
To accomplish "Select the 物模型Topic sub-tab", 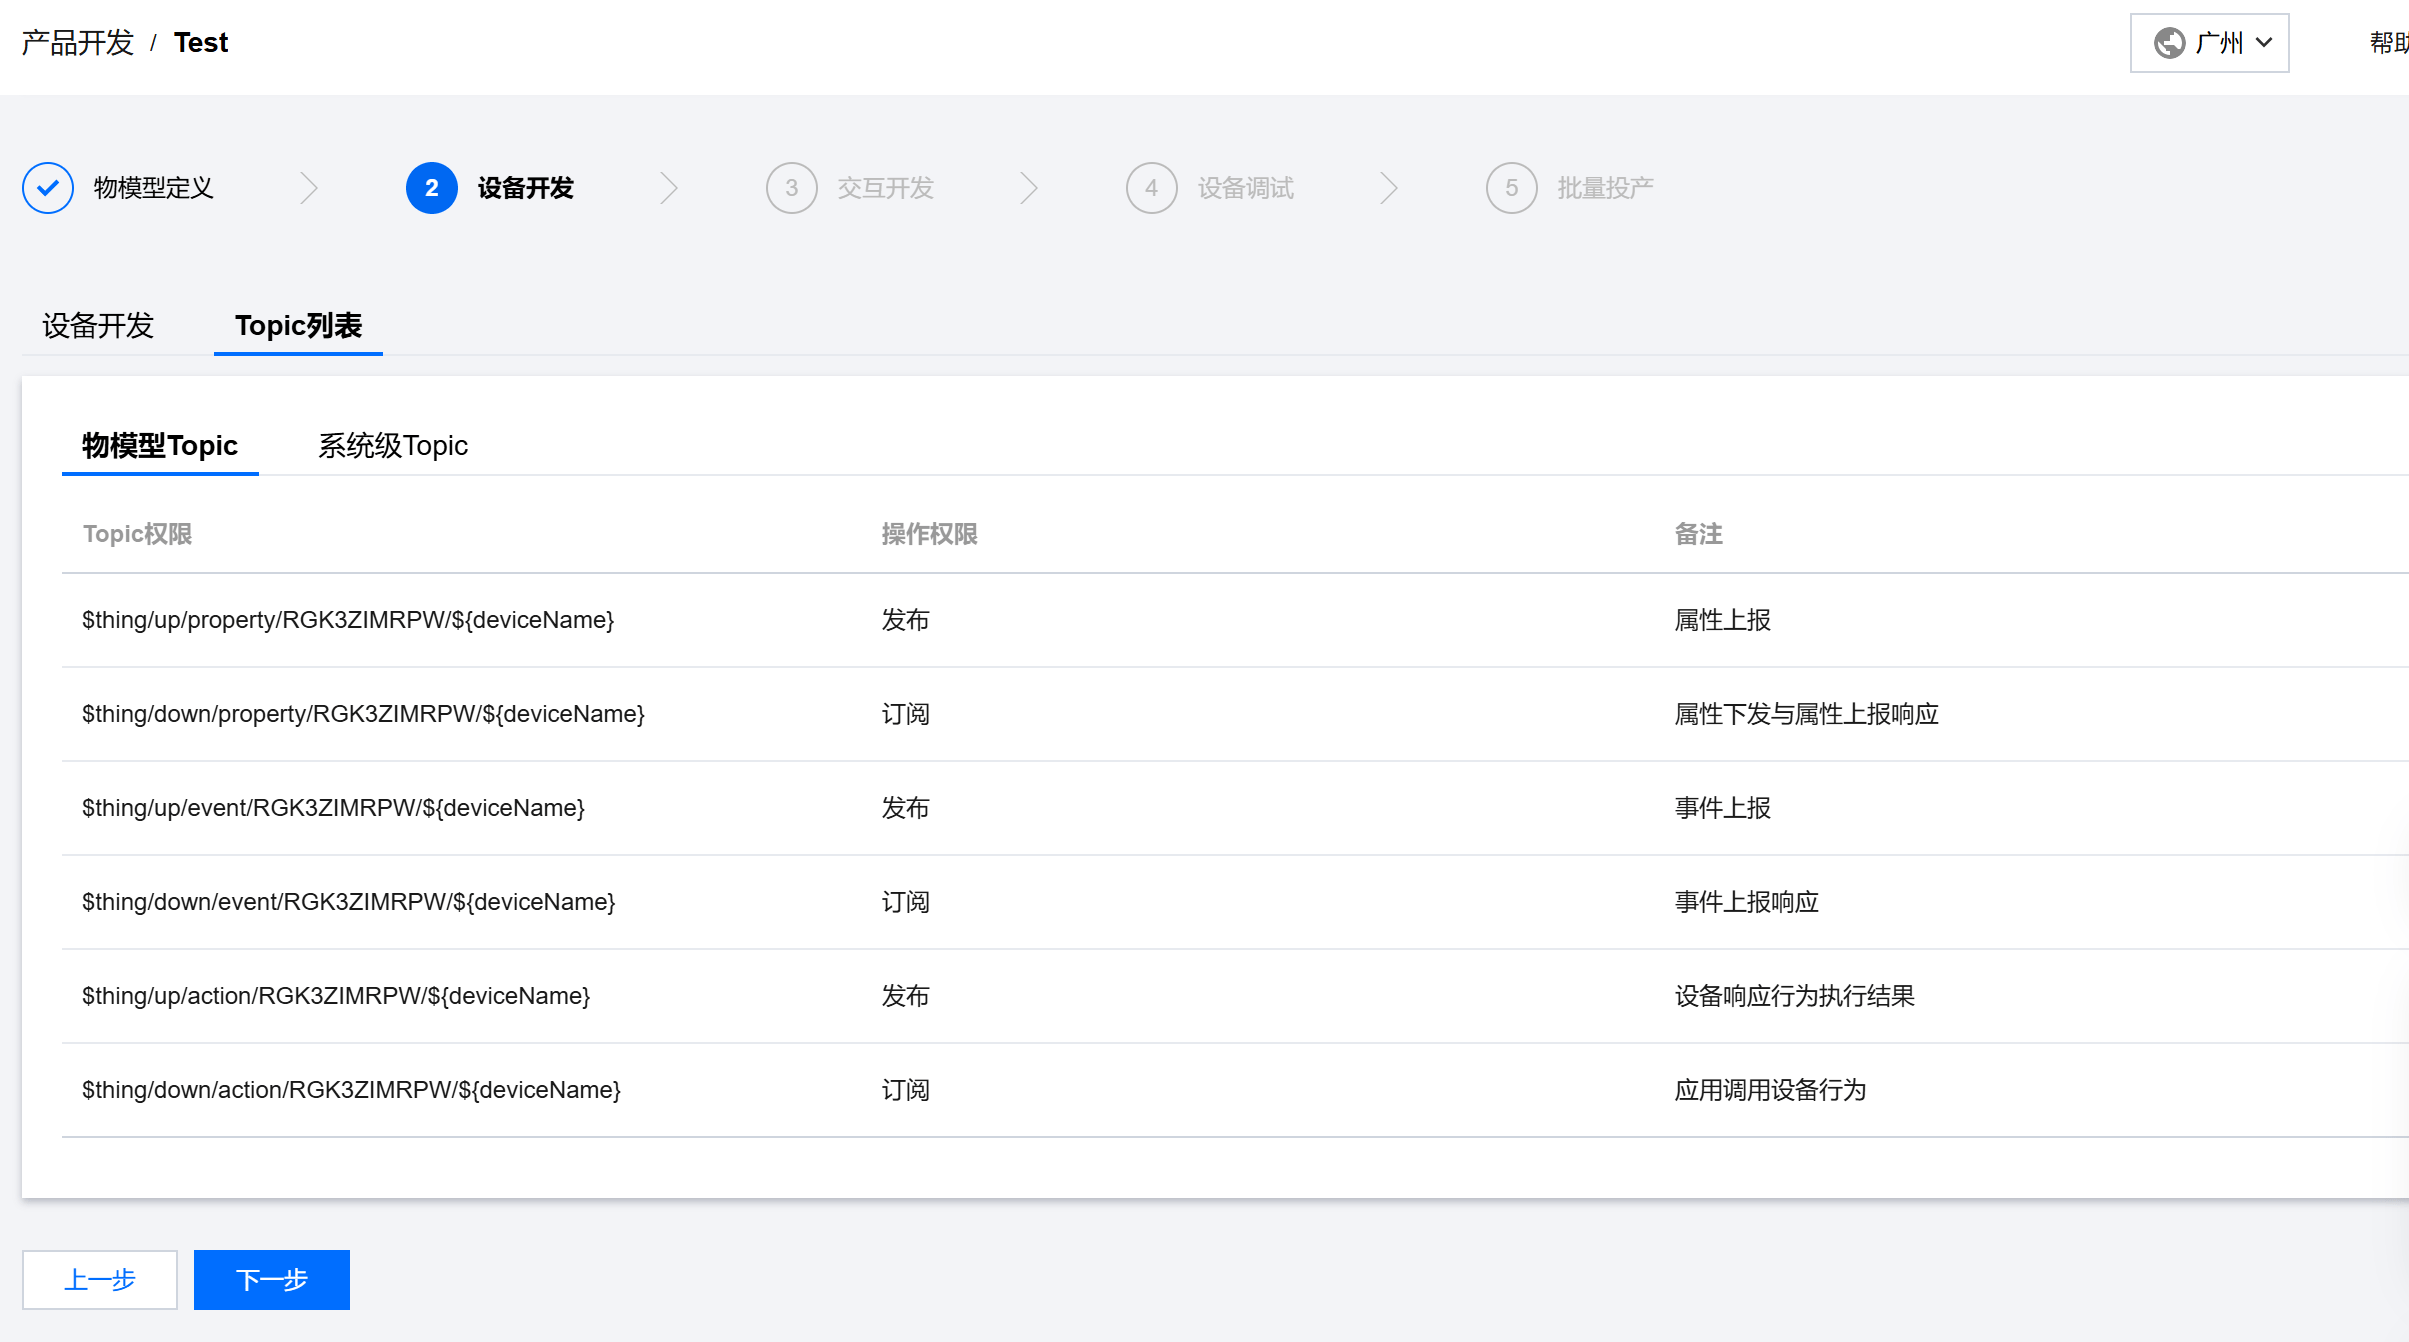I will (x=160, y=446).
